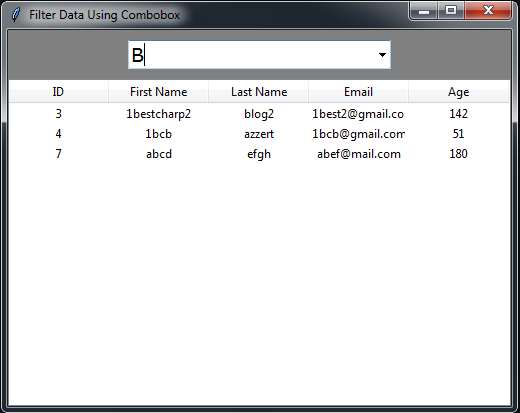Click the age value 180

(458, 154)
